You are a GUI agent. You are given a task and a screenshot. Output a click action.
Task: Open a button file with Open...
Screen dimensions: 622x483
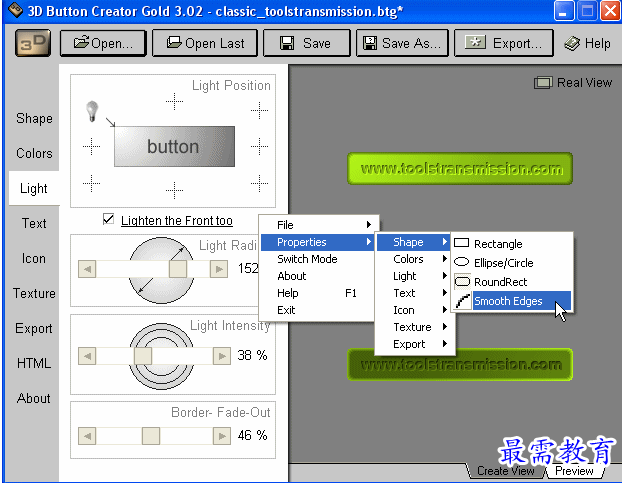[103, 43]
